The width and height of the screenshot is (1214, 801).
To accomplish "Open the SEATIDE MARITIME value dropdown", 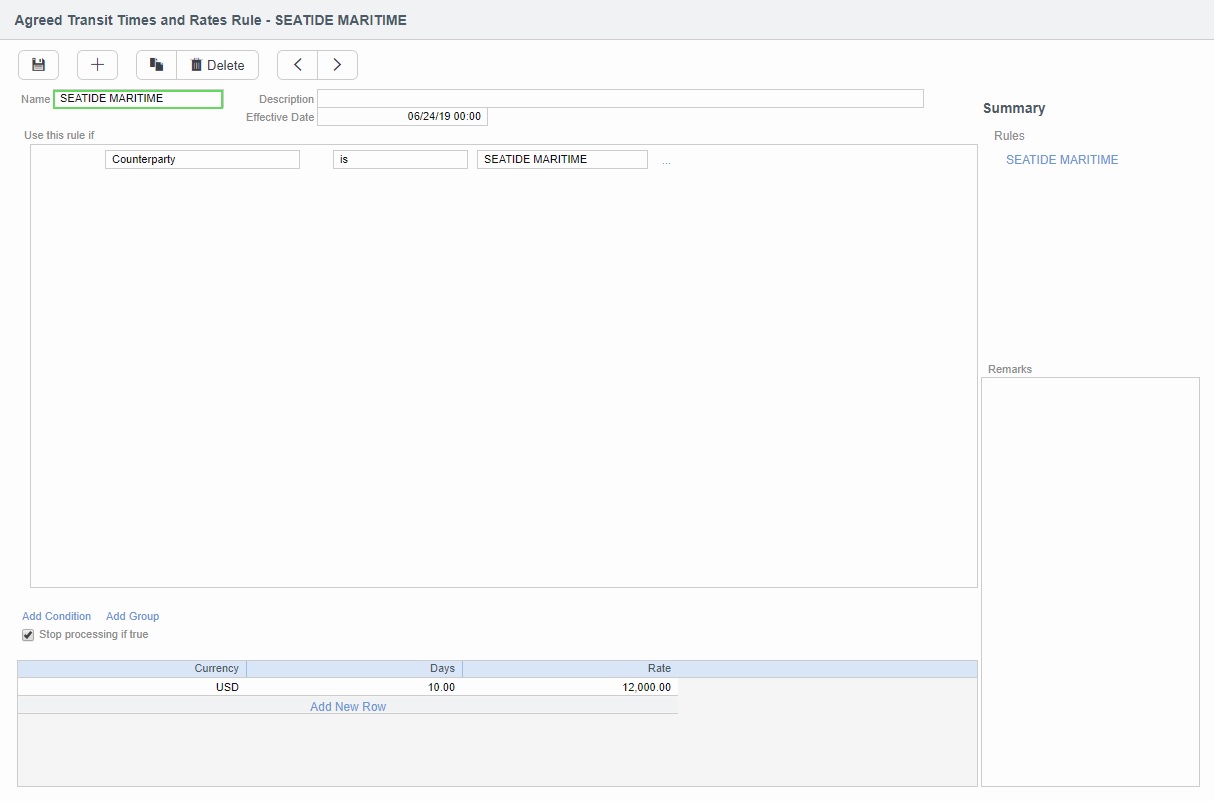I will [x=562, y=160].
